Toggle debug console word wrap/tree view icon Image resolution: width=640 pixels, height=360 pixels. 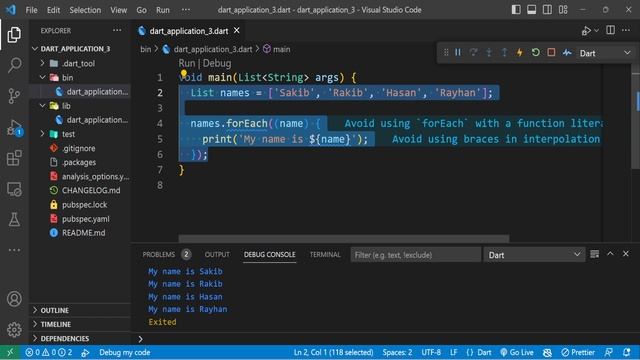coord(595,254)
